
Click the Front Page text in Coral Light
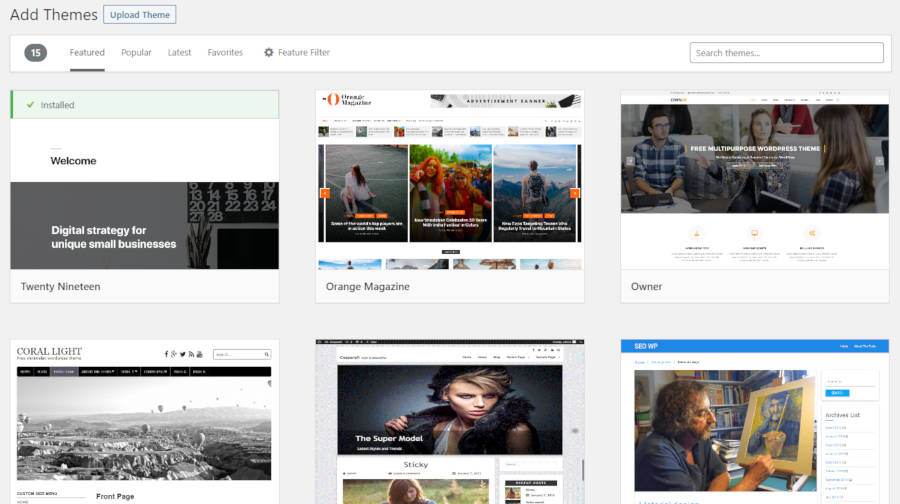(x=115, y=496)
